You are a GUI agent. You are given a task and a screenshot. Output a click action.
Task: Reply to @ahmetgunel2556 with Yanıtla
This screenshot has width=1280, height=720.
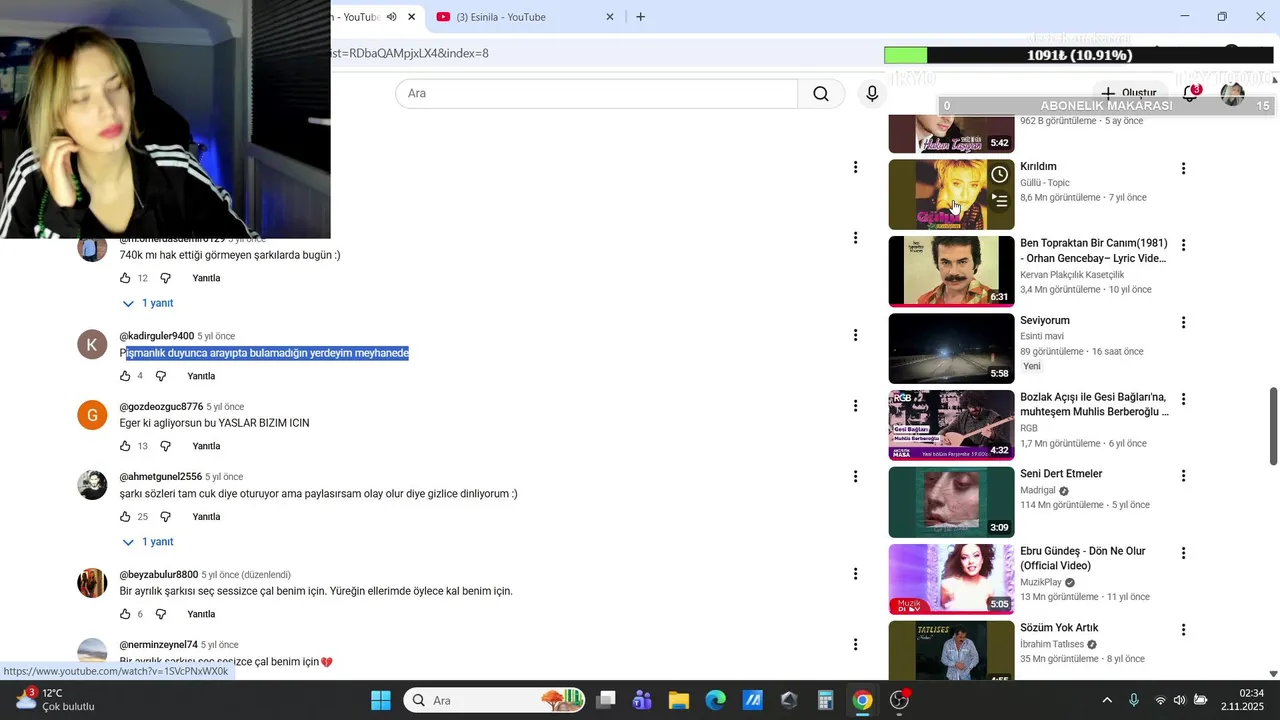tap(206, 517)
